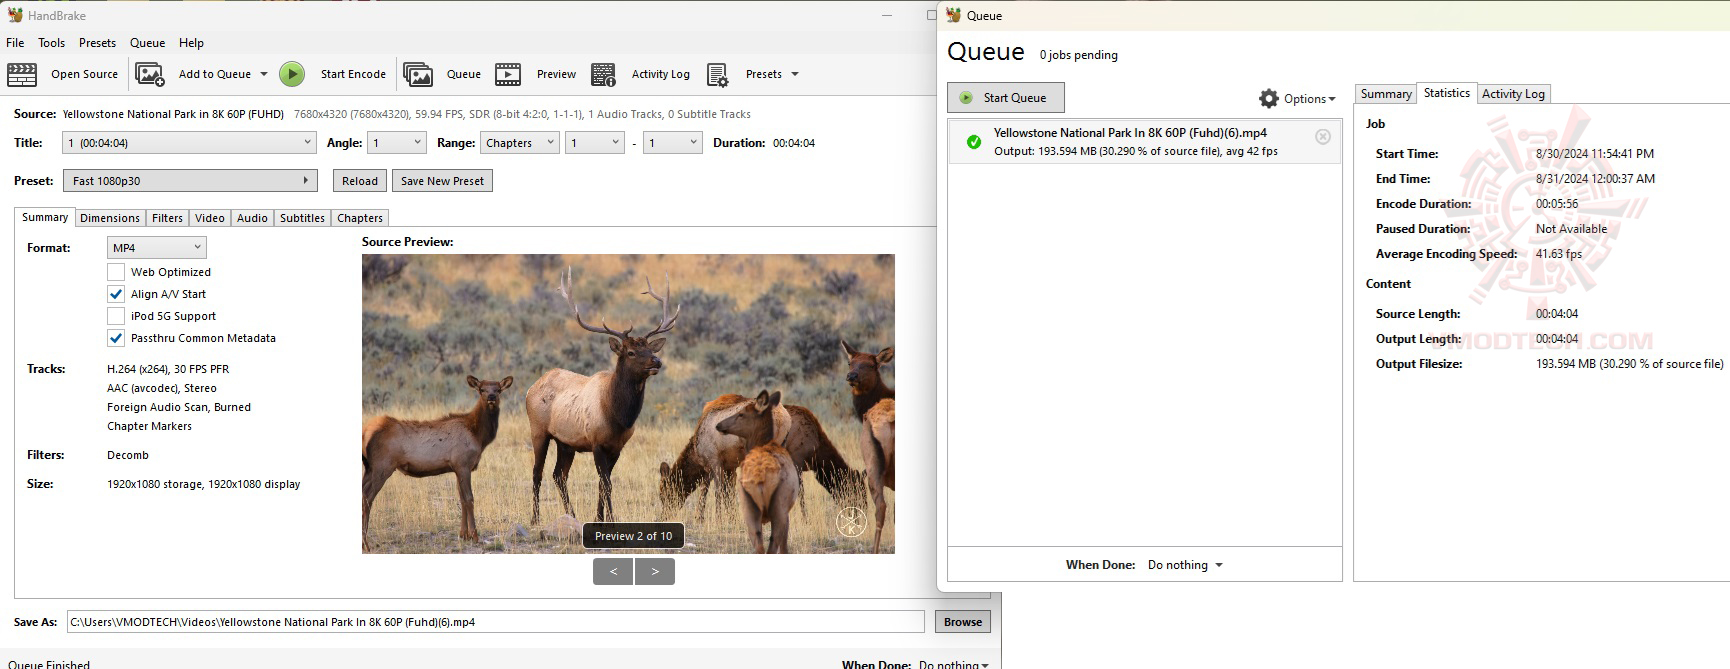The height and width of the screenshot is (669, 1730).
Task: Switch to the Dimensions tab
Action: (x=110, y=218)
